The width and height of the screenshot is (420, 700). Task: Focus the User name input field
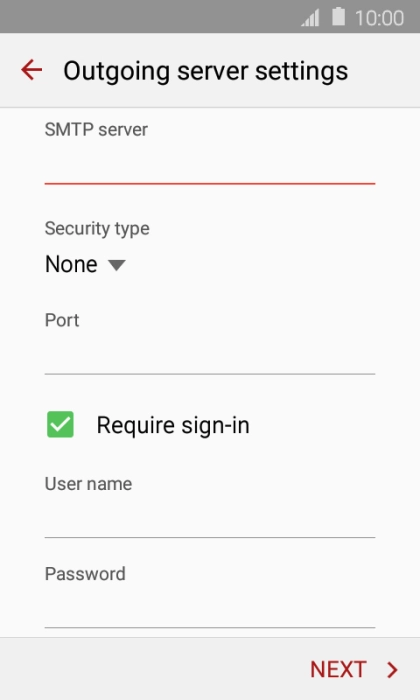(210, 519)
